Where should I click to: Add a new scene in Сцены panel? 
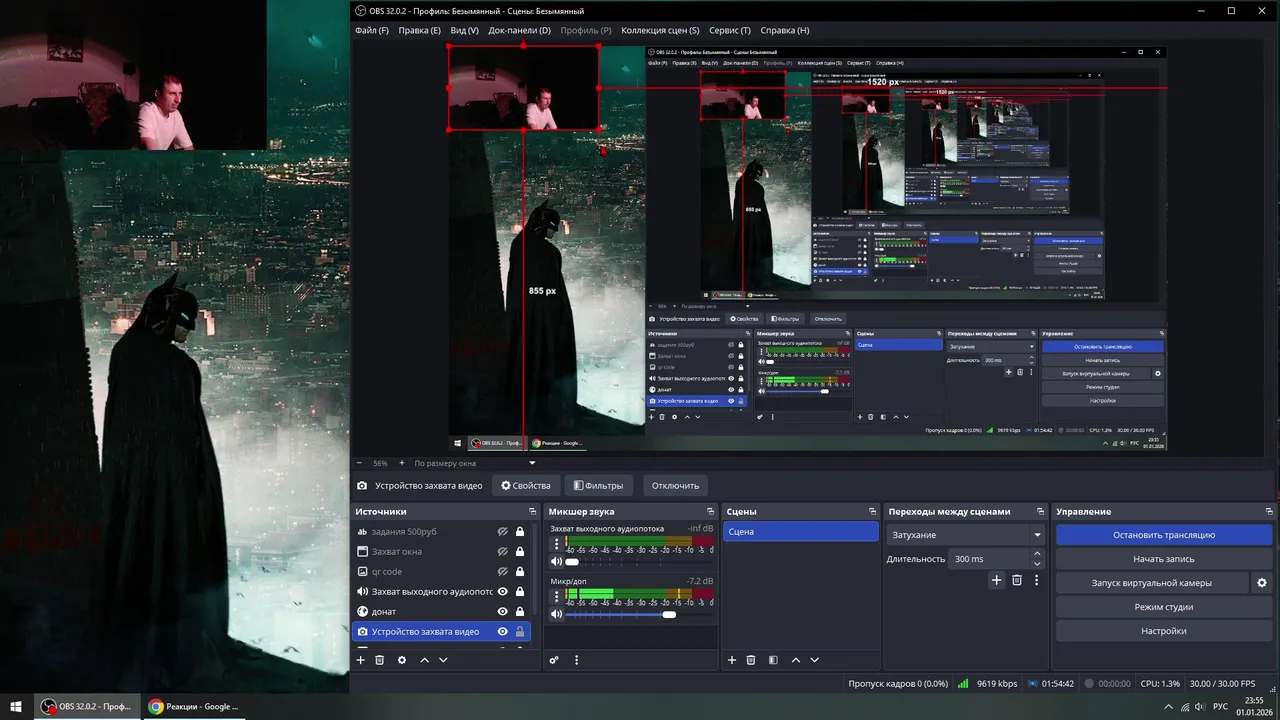click(732, 660)
